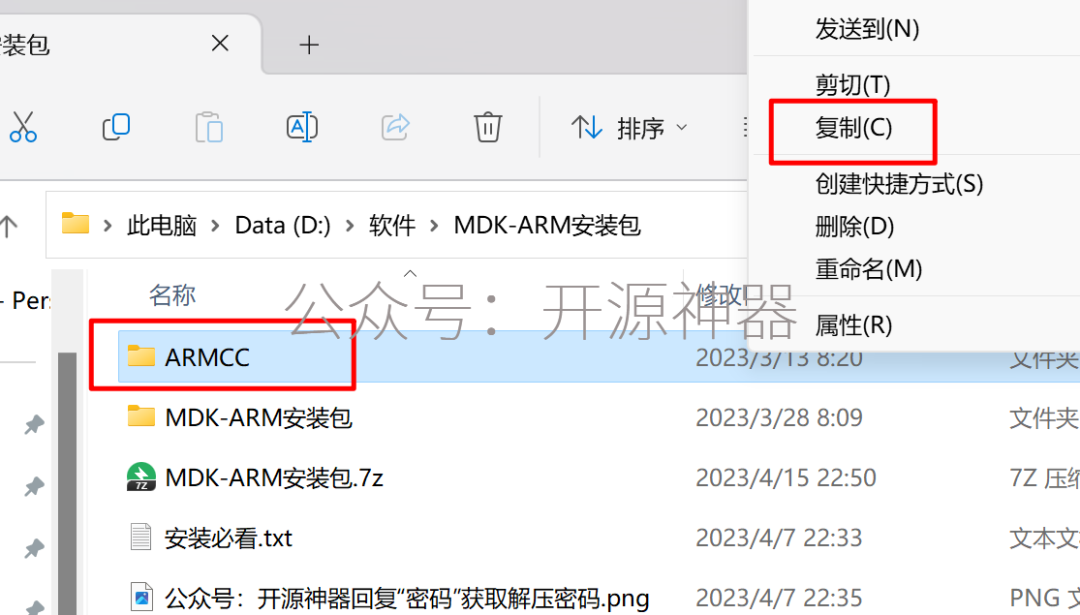Click the 名称 column header
The image size is (1080, 615).
tap(172, 295)
